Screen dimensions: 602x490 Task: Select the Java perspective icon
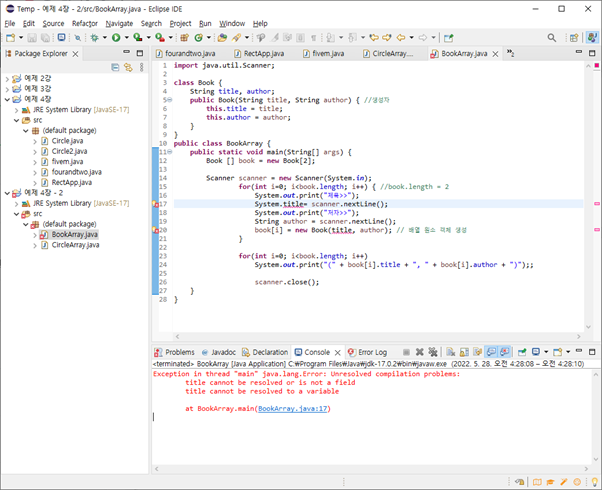[x=592, y=37]
